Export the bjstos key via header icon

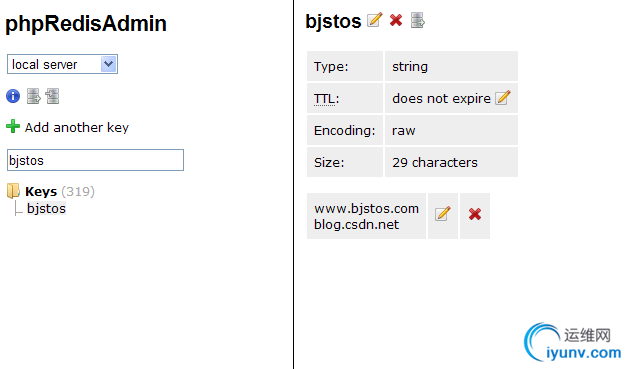point(417,20)
